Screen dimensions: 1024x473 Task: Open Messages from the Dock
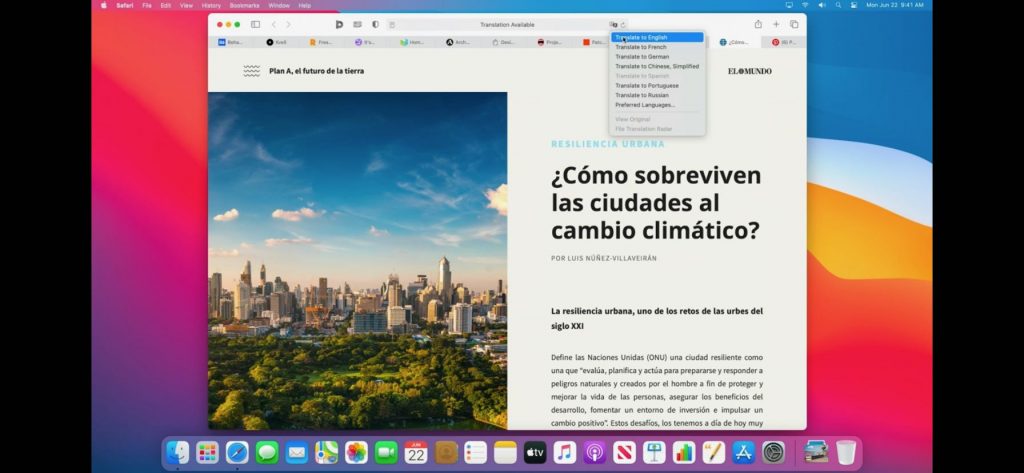(267, 452)
